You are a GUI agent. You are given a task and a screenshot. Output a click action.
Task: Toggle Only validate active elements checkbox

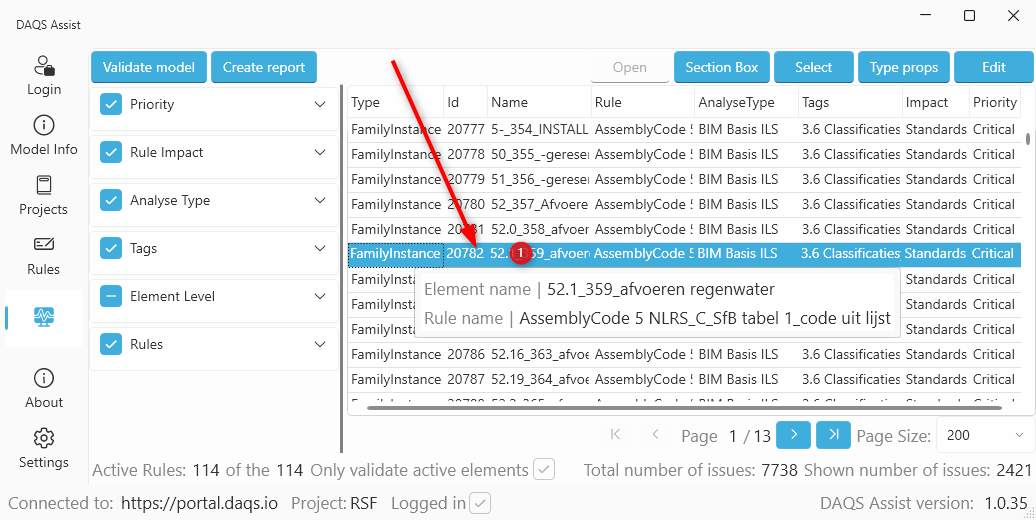click(x=544, y=470)
